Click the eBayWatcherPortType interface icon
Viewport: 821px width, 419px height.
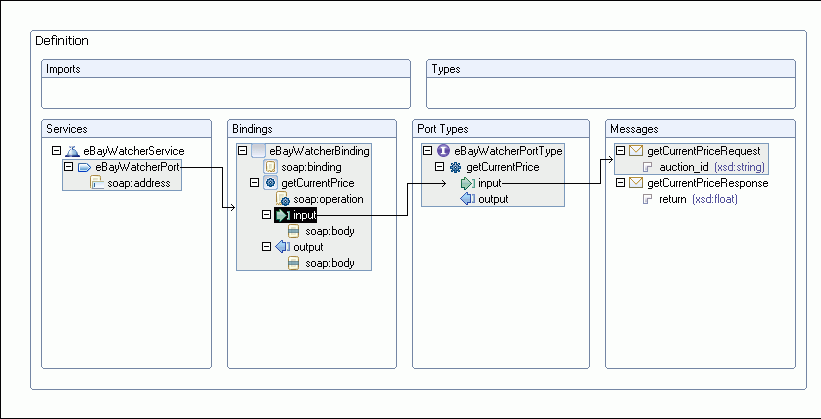click(443, 151)
